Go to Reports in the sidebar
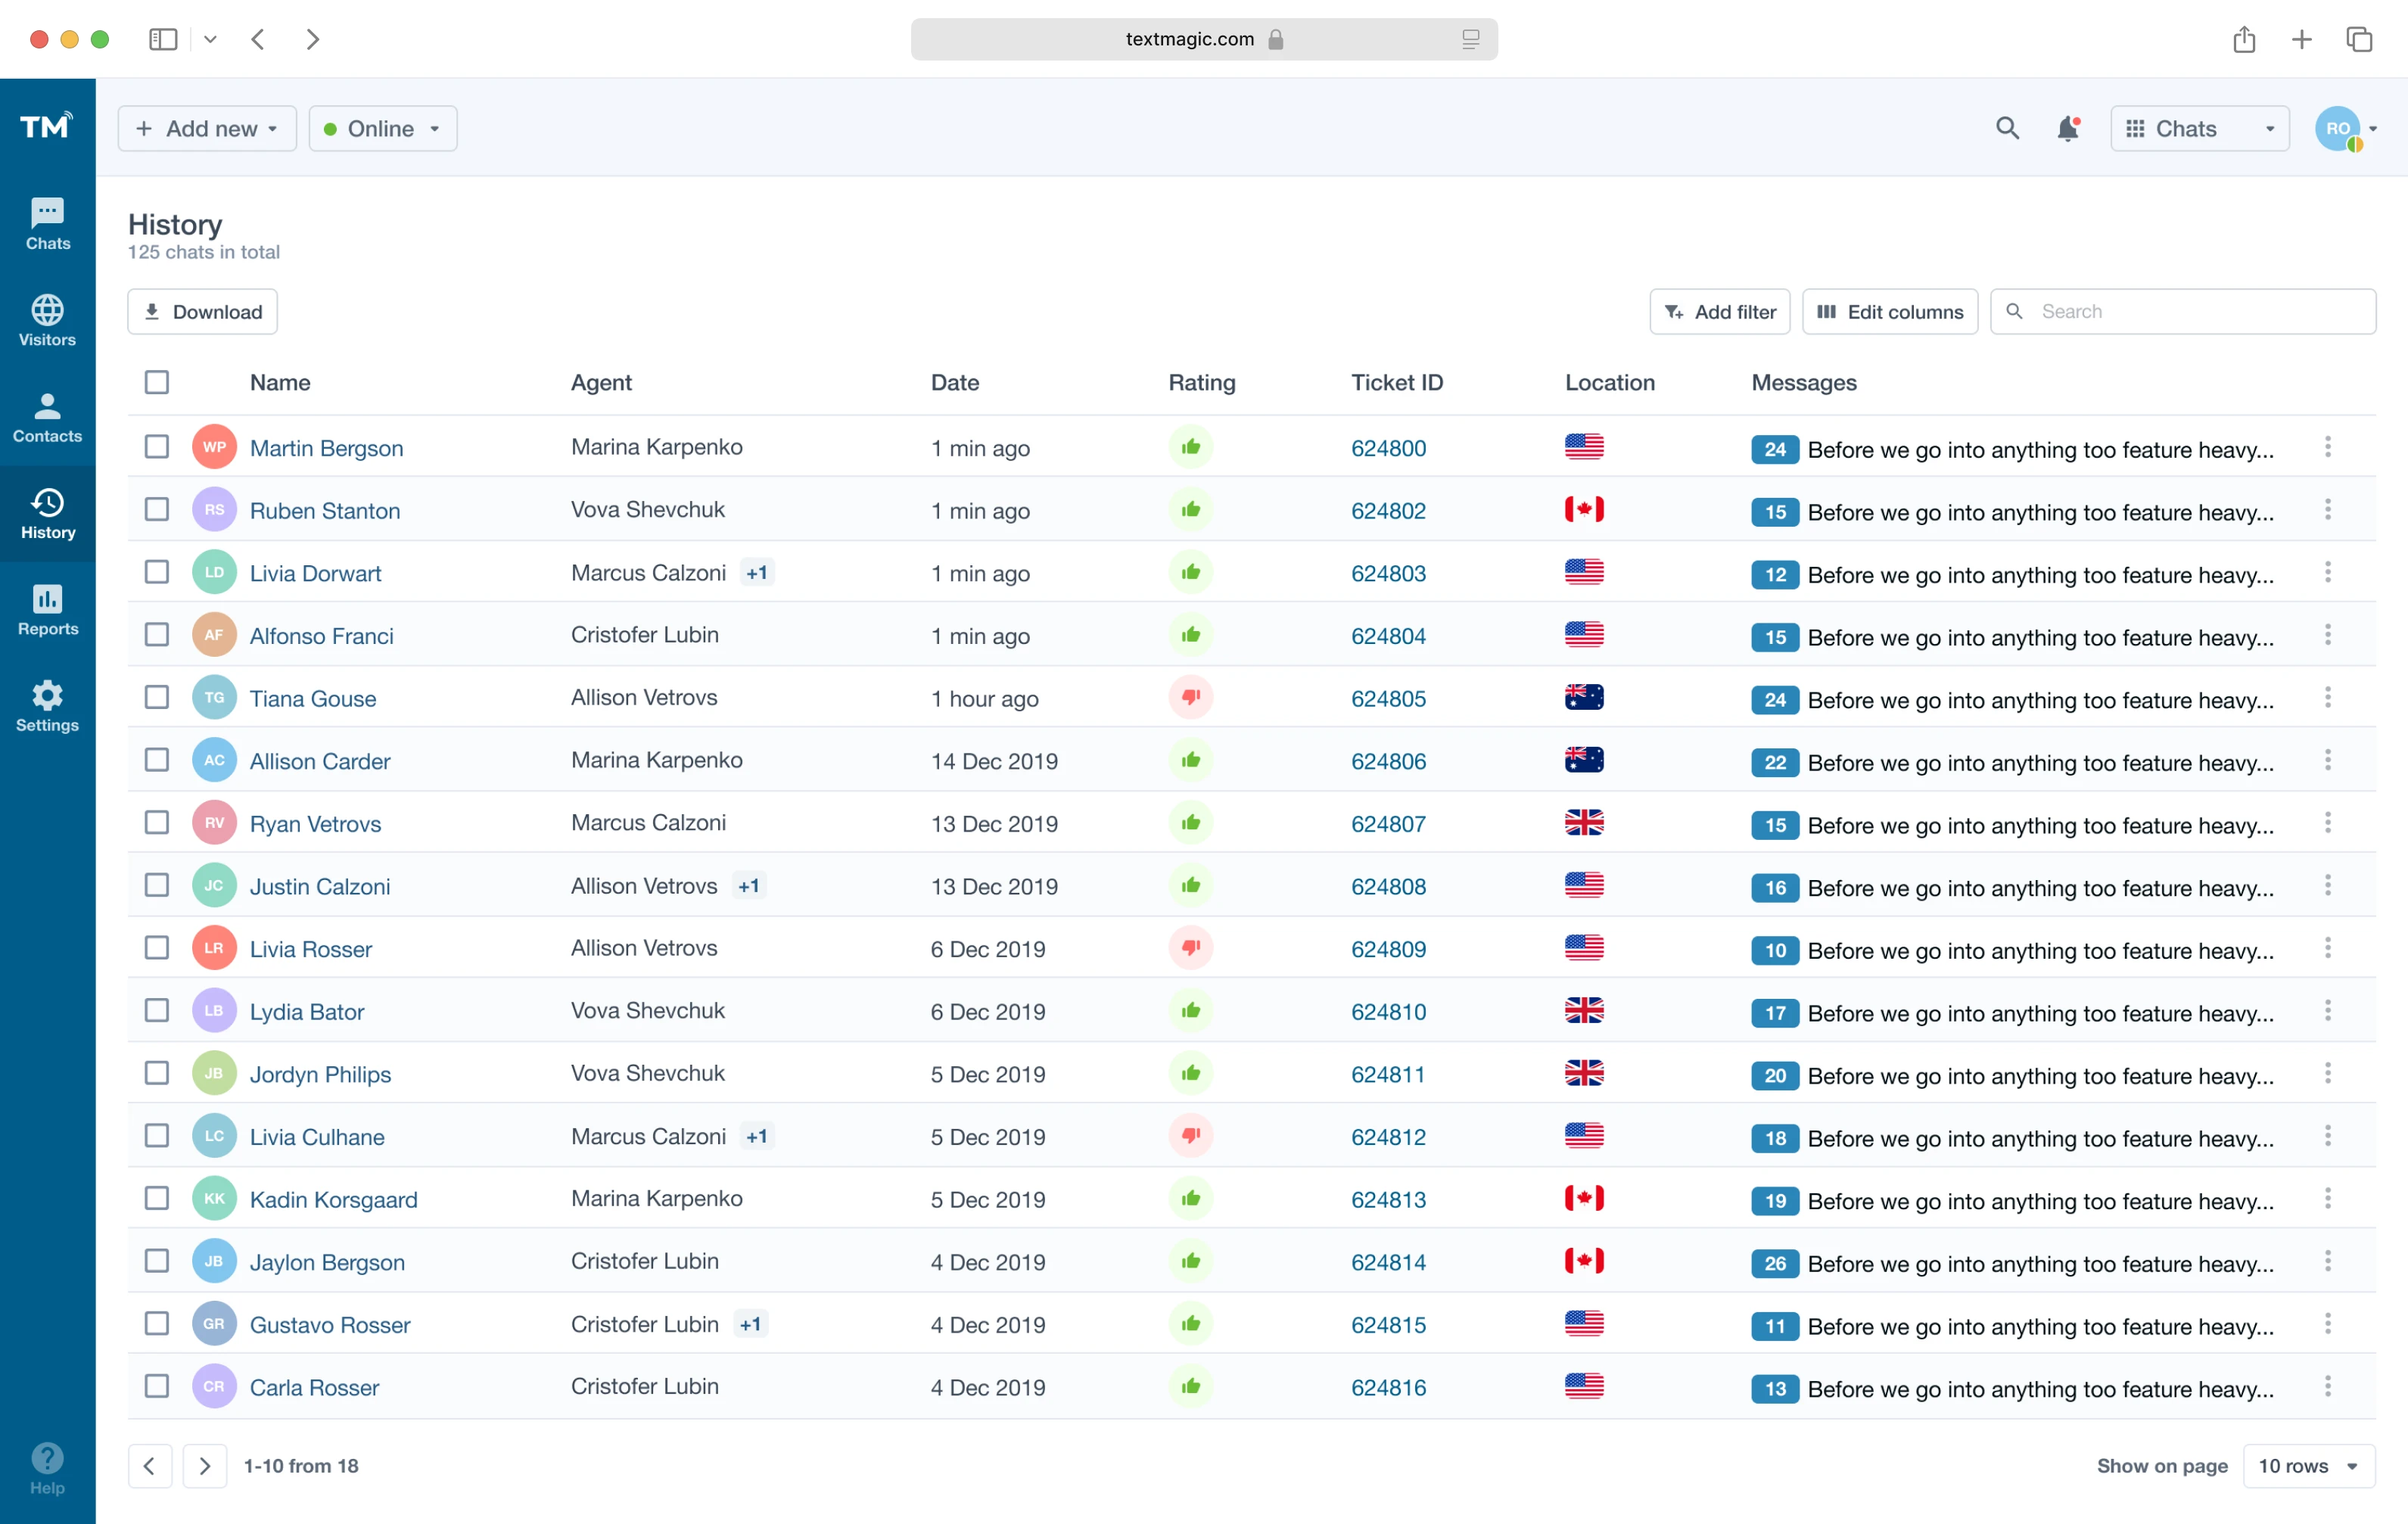The height and width of the screenshot is (1524, 2408). (x=47, y=609)
